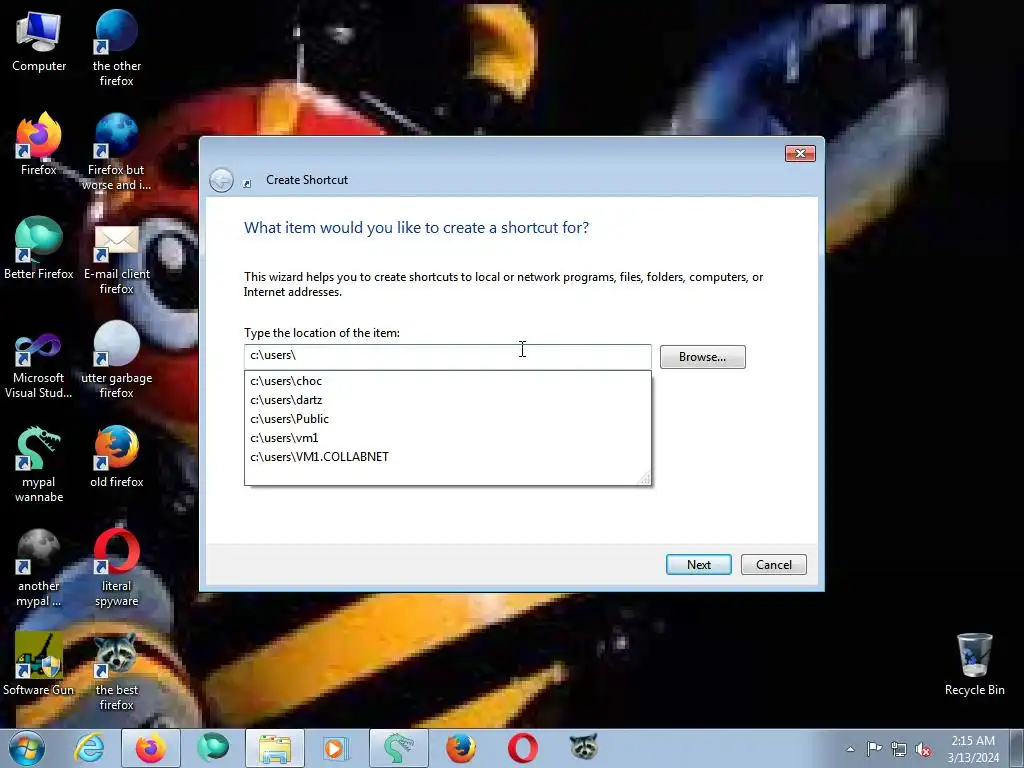Select 'the best firefox' raccoon shortcut
This screenshot has height=768, width=1024.
pos(116,673)
